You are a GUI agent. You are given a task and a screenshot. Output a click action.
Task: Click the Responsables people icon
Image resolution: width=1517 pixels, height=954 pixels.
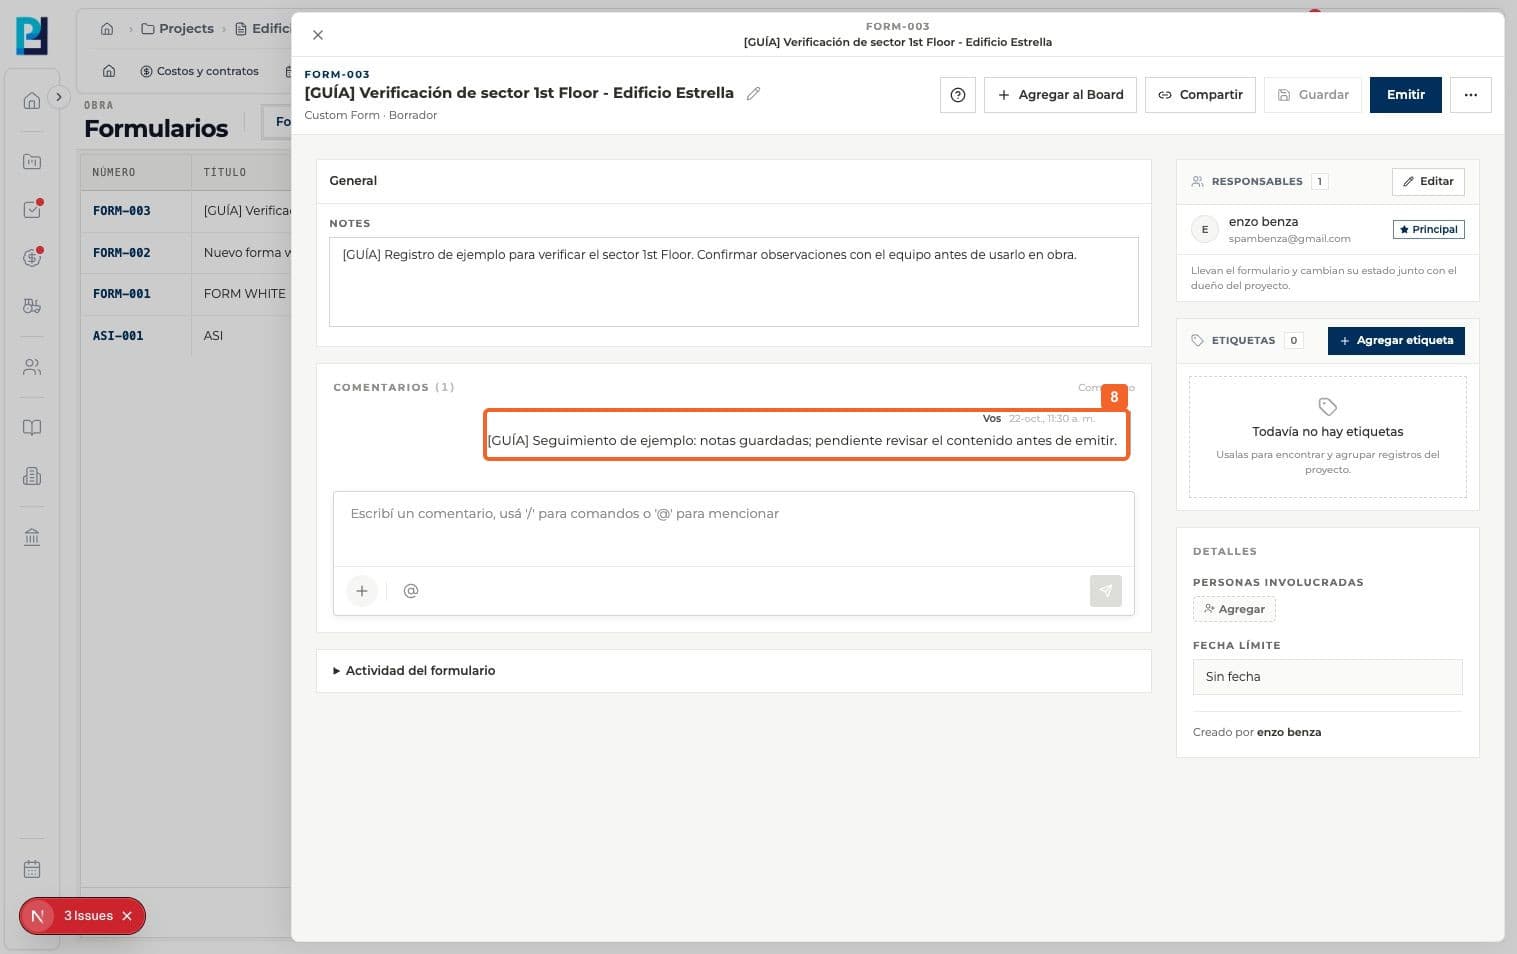[1197, 182]
